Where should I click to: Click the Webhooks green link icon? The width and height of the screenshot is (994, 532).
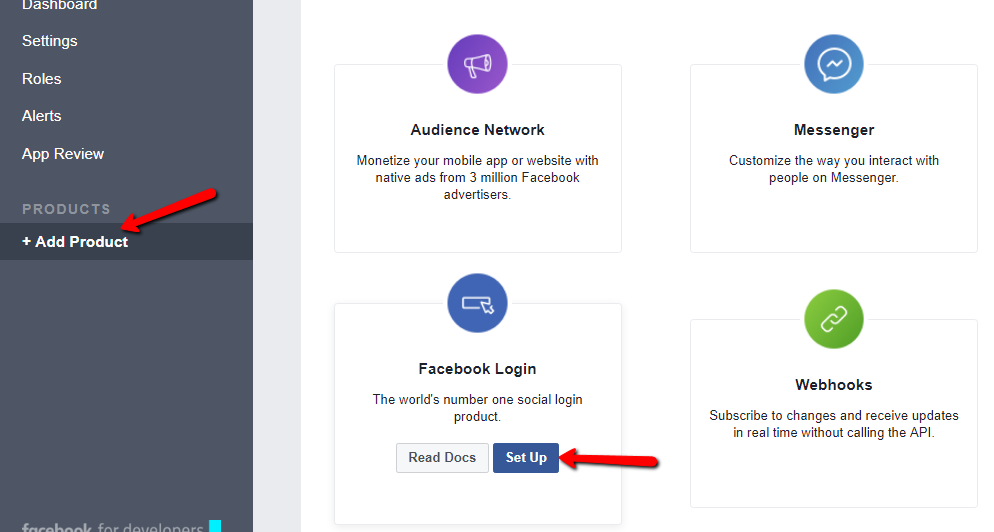(x=834, y=319)
